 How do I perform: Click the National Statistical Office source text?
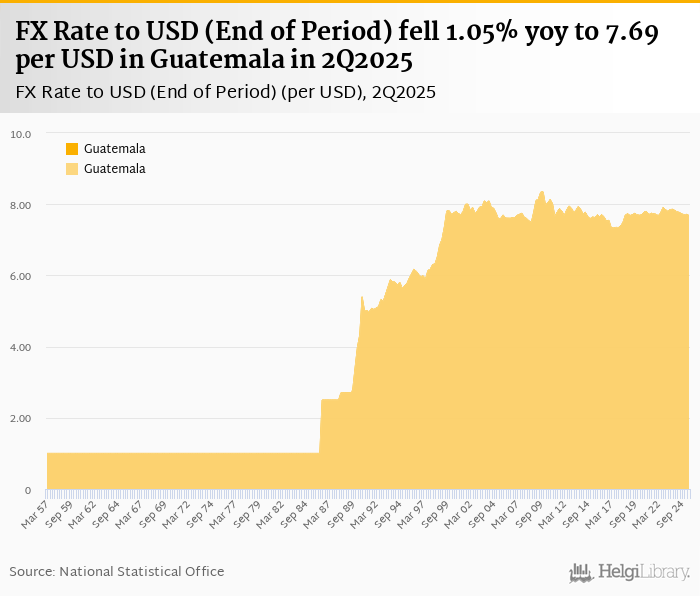[x=117, y=571]
